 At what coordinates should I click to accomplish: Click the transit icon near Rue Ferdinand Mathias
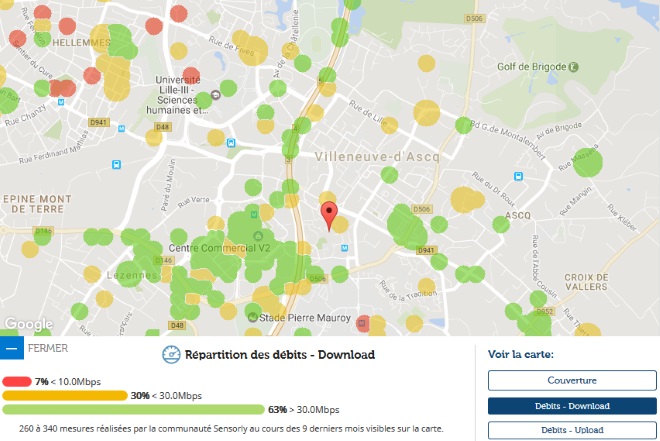pos(117,162)
